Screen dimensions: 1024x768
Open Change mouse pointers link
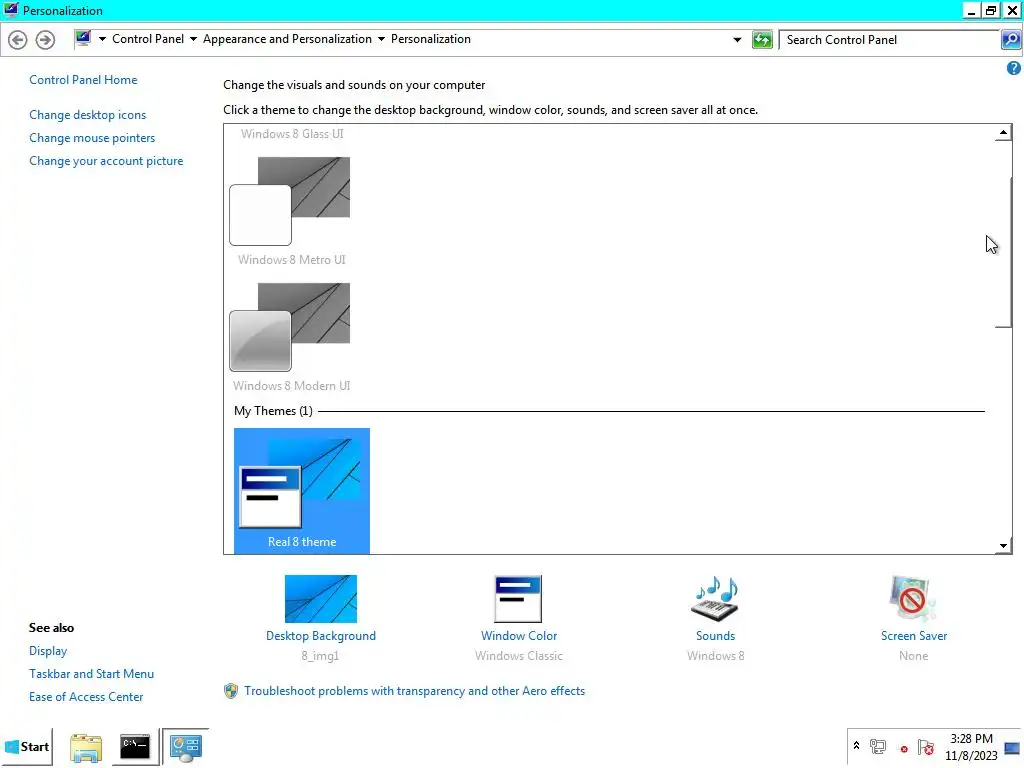pos(92,138)
